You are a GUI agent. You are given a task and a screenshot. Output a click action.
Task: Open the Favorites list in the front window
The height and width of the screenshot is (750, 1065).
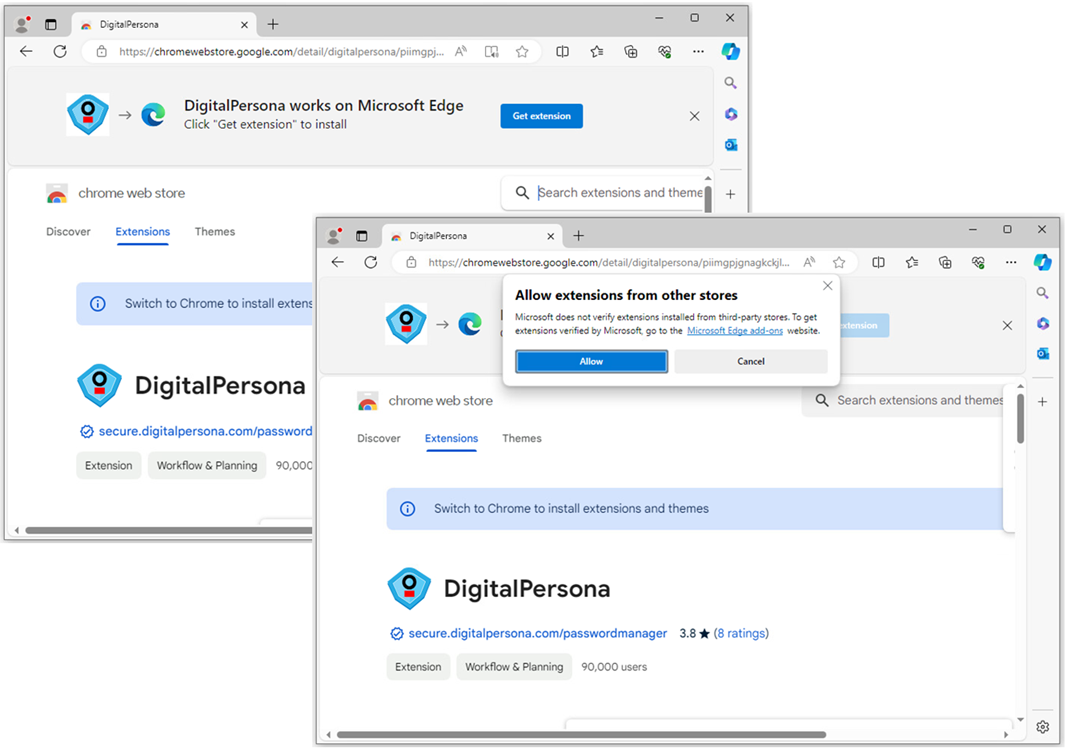click(912, 262)
